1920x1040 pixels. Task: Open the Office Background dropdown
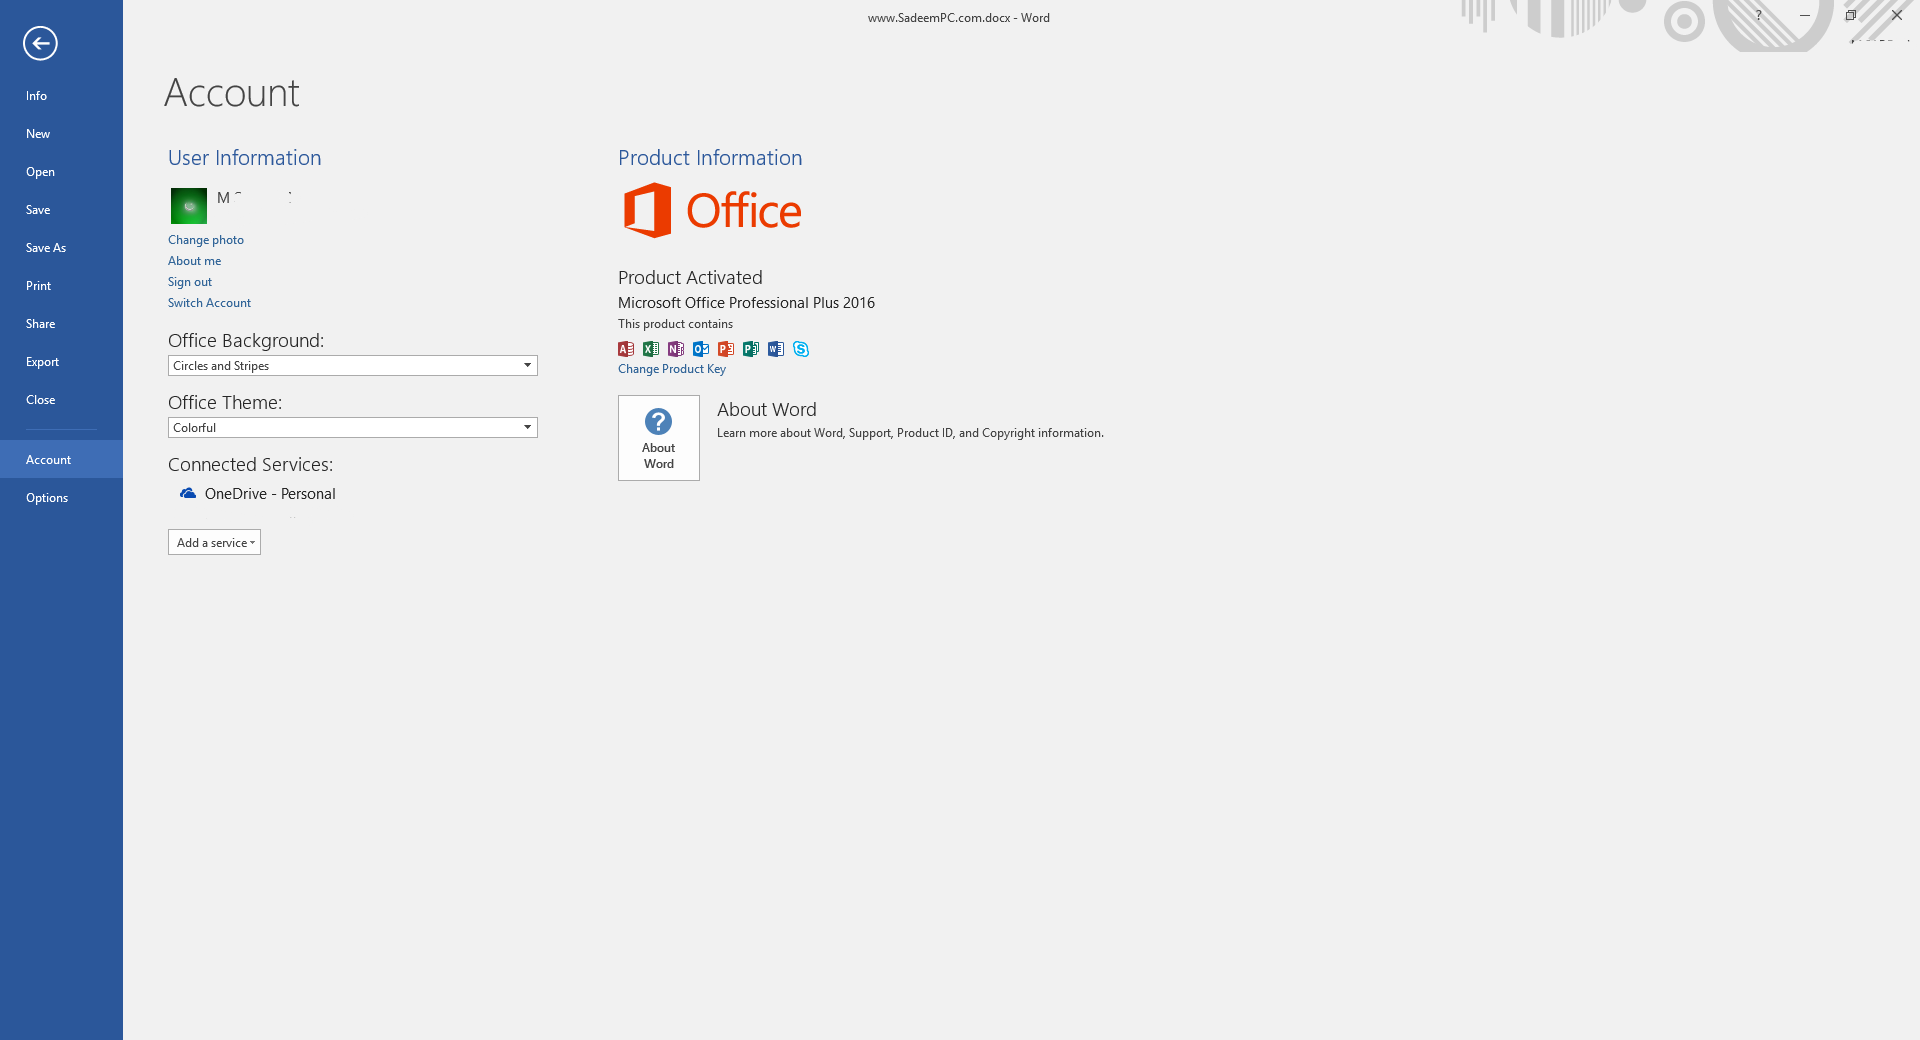click(x=353, y=366)
